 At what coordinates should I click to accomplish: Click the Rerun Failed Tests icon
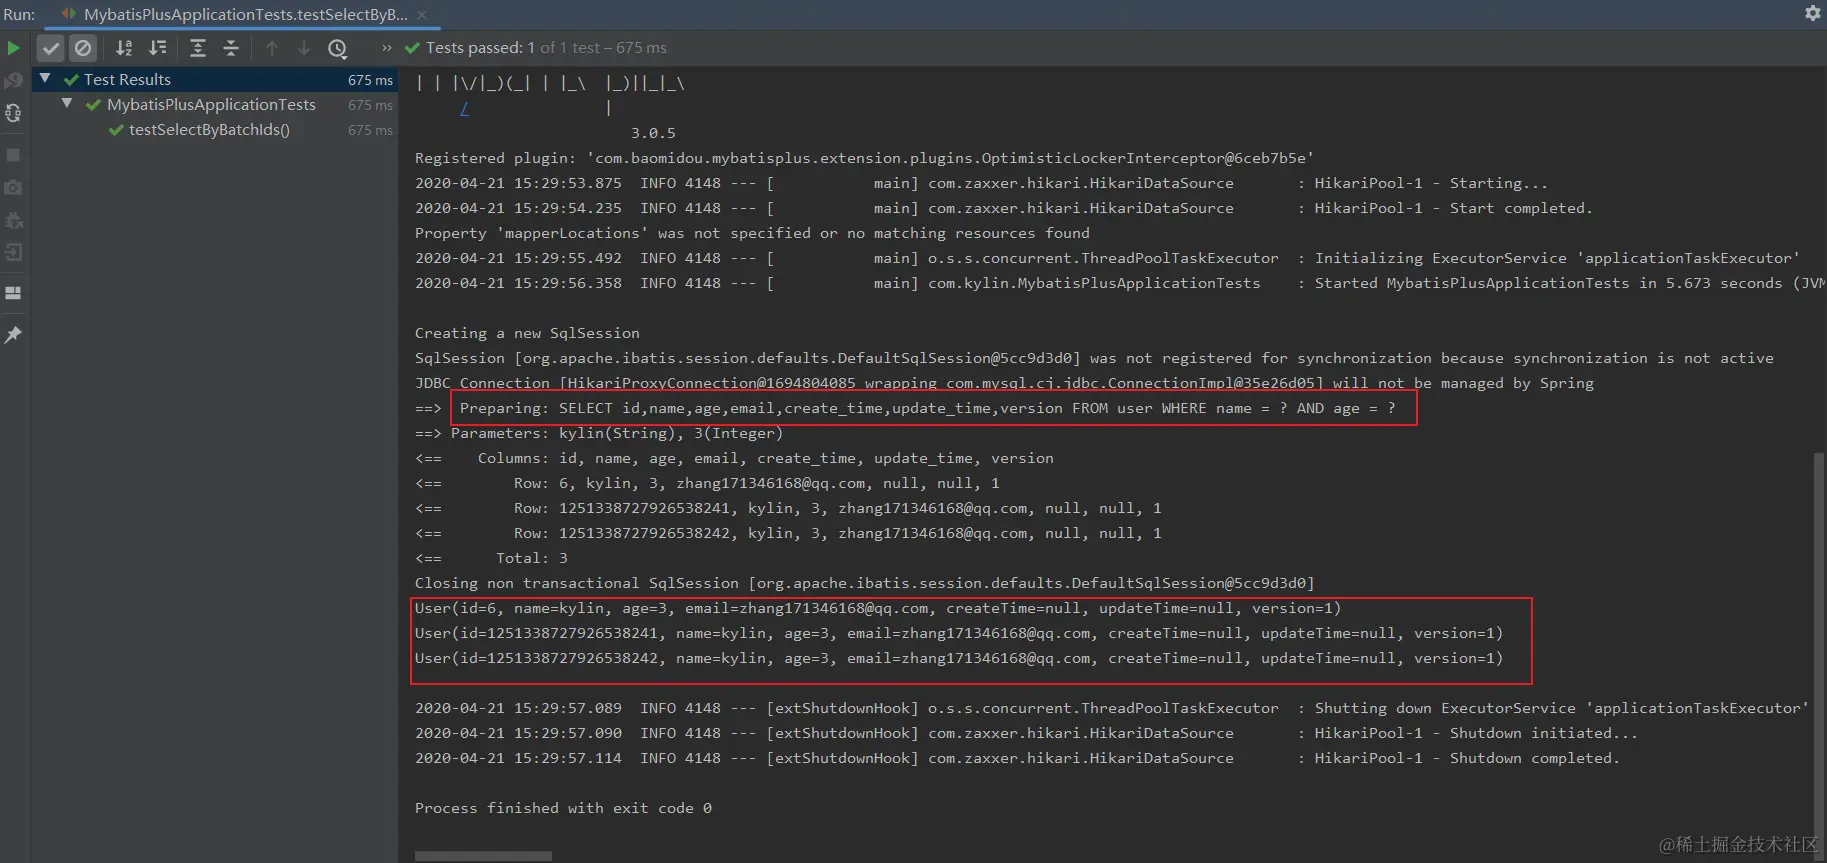pyautogui.click(x=13, y=80)
